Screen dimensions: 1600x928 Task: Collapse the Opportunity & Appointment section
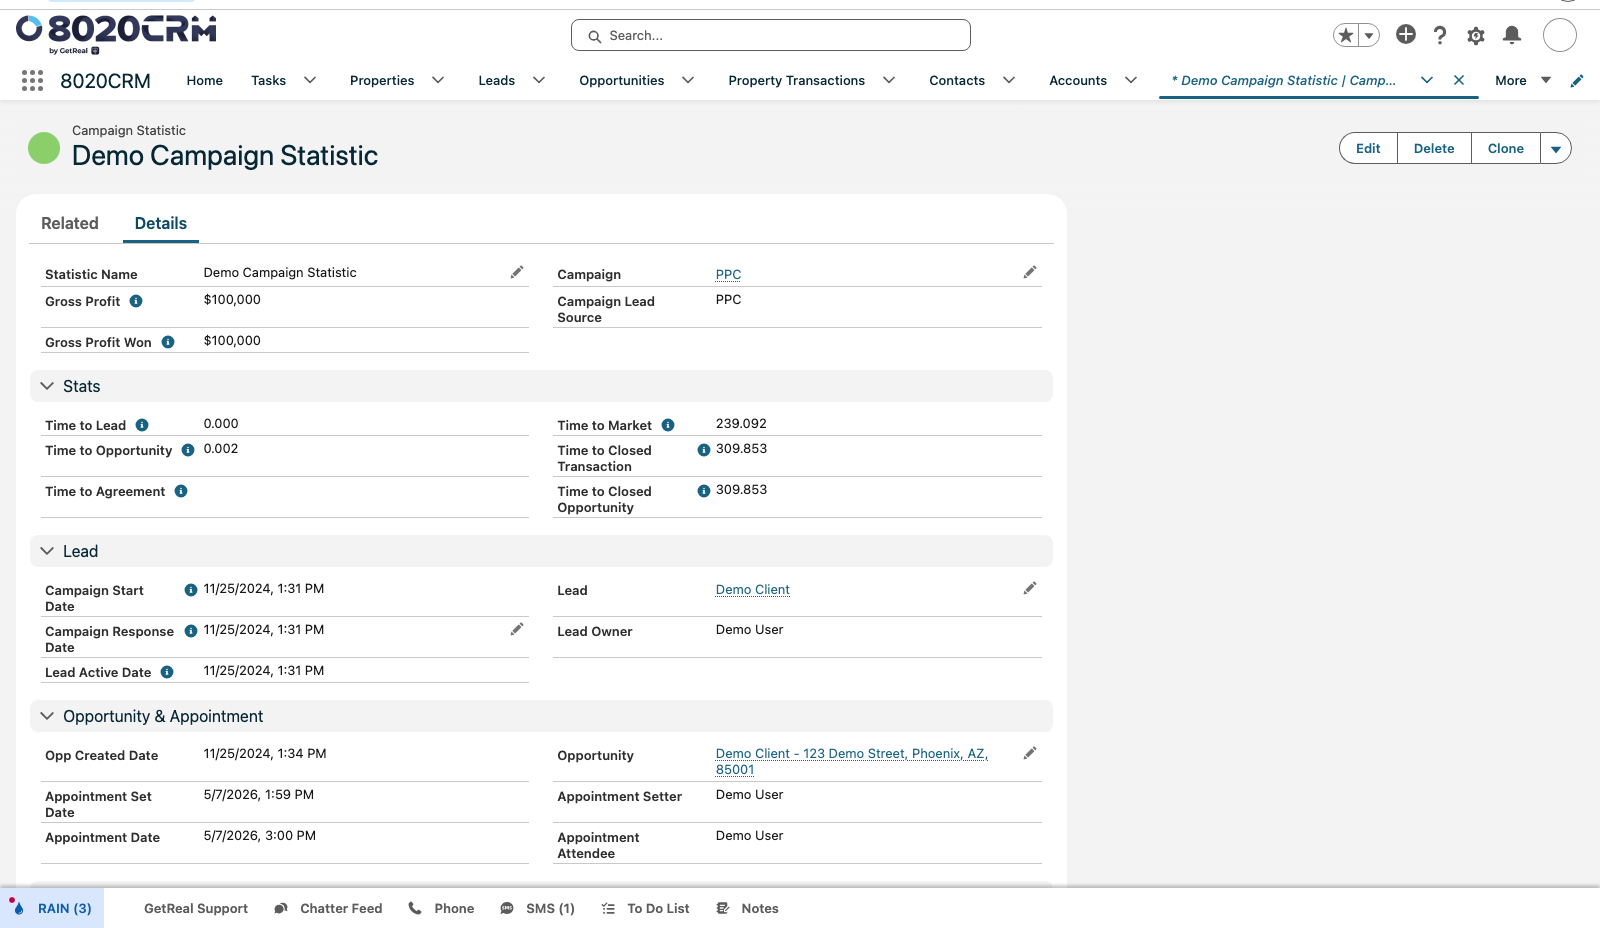(47, 716)
